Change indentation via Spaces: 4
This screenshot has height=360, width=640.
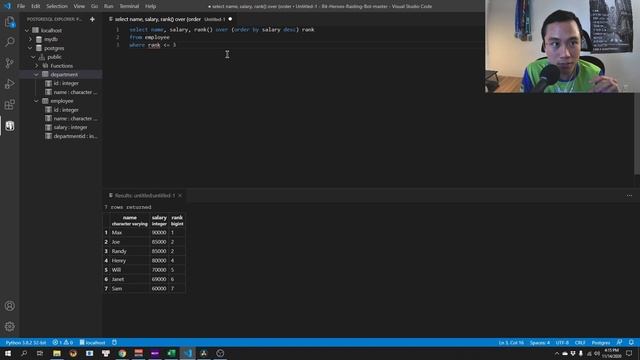pos(540,342)
